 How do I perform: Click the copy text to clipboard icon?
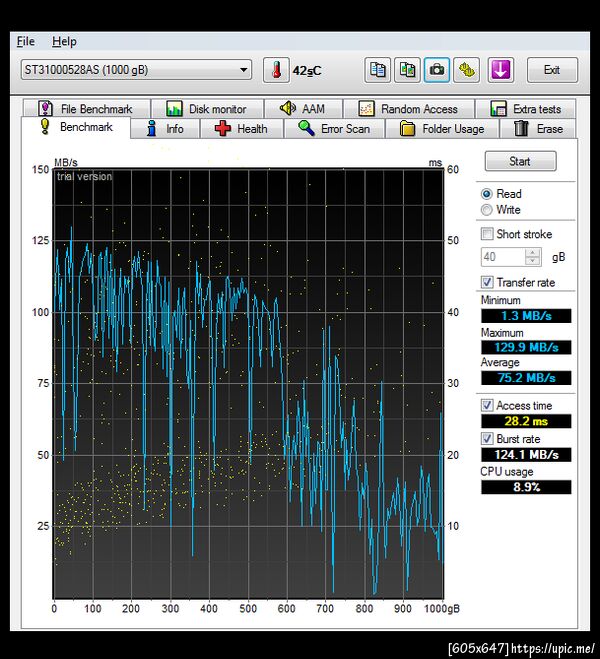[377, 70]
